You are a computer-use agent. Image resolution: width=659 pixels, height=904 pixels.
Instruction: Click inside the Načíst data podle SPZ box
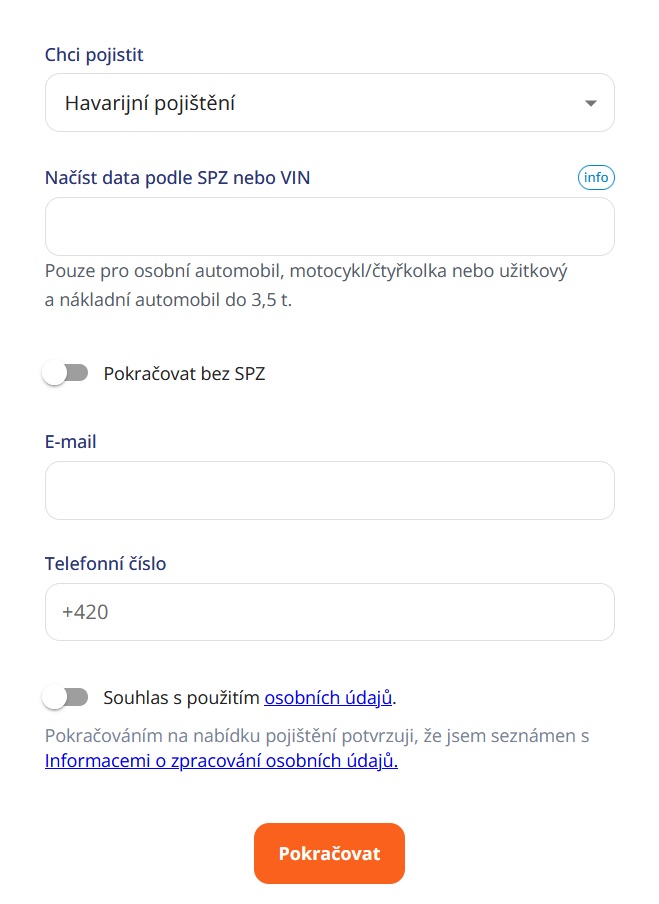[x=329, y=226]
